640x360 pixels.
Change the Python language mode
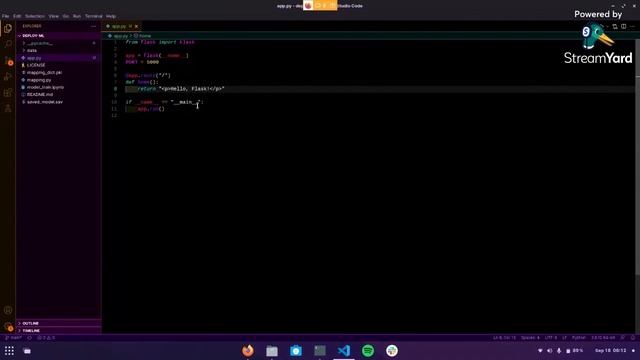click(x=579, y=338)
